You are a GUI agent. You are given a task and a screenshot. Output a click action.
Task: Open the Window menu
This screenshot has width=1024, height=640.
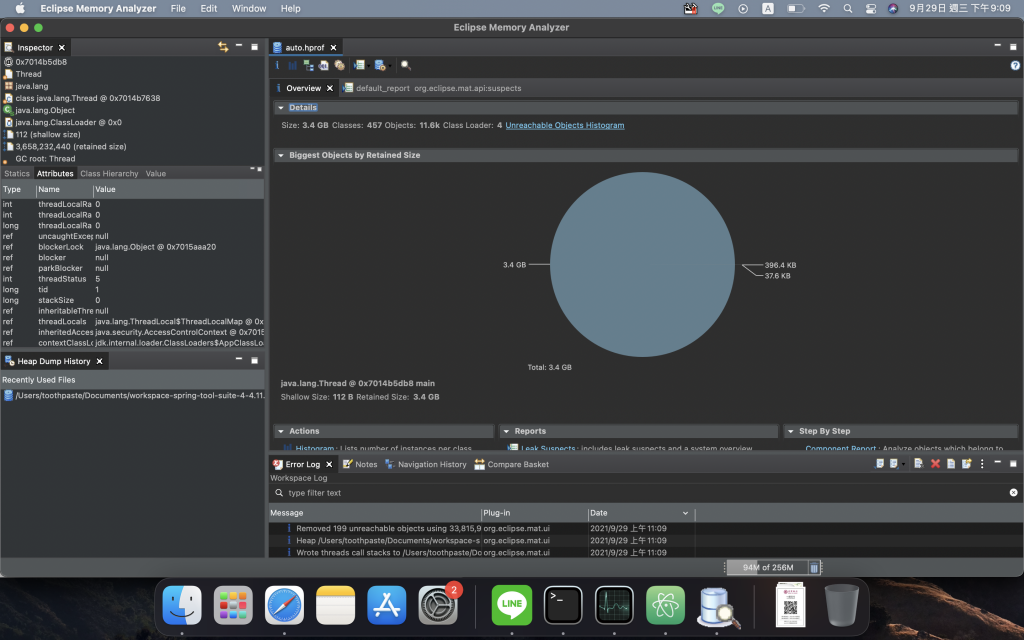click(x=249, y=8)
